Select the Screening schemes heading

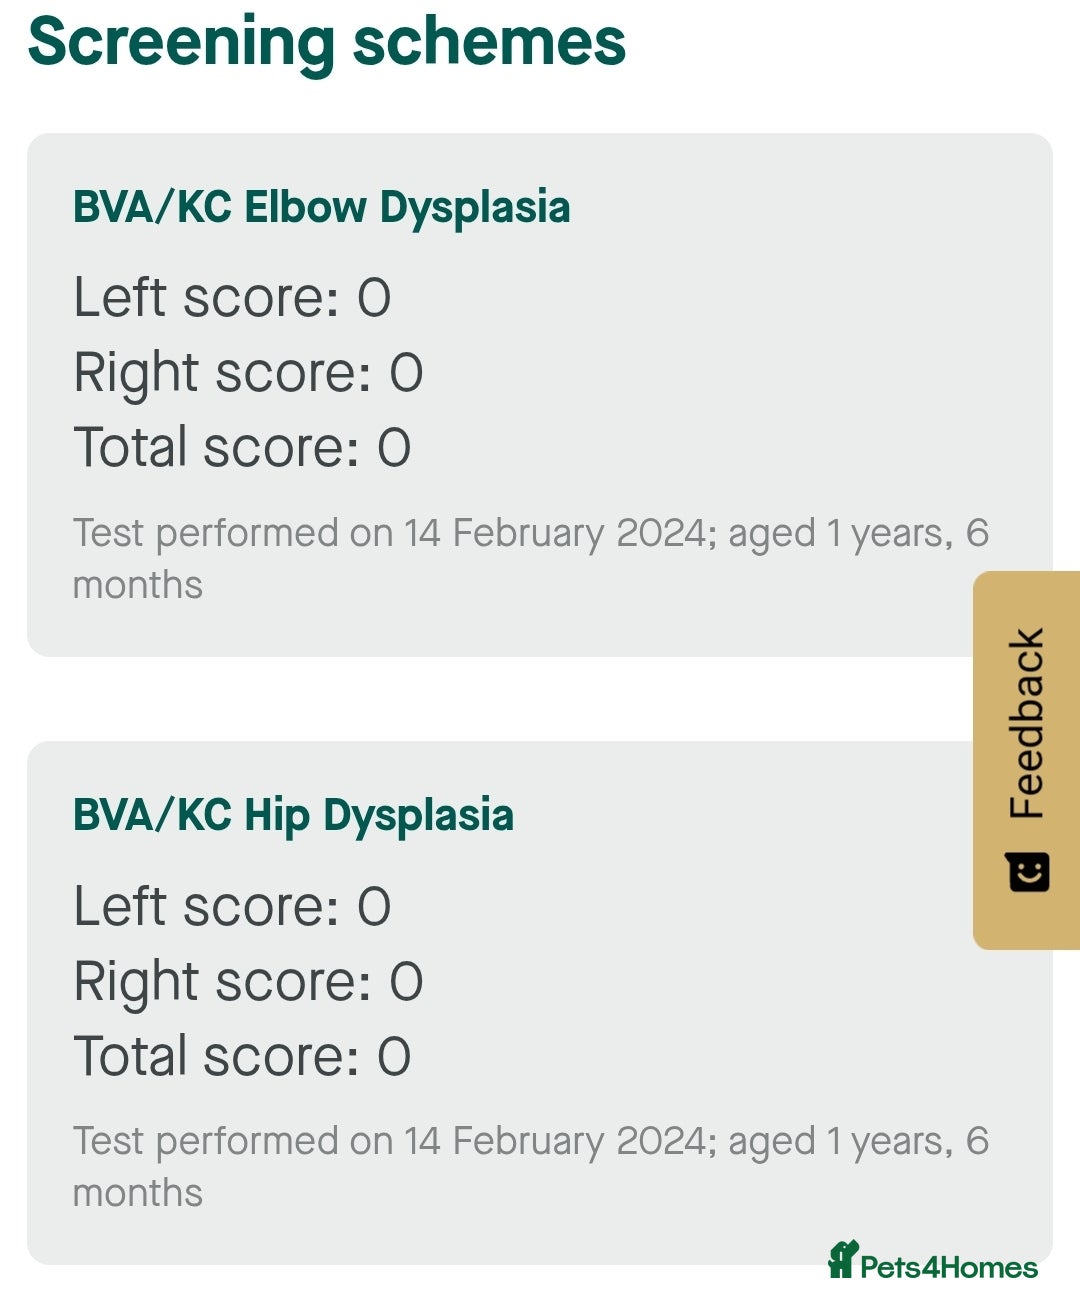click(x=327, y=42)
